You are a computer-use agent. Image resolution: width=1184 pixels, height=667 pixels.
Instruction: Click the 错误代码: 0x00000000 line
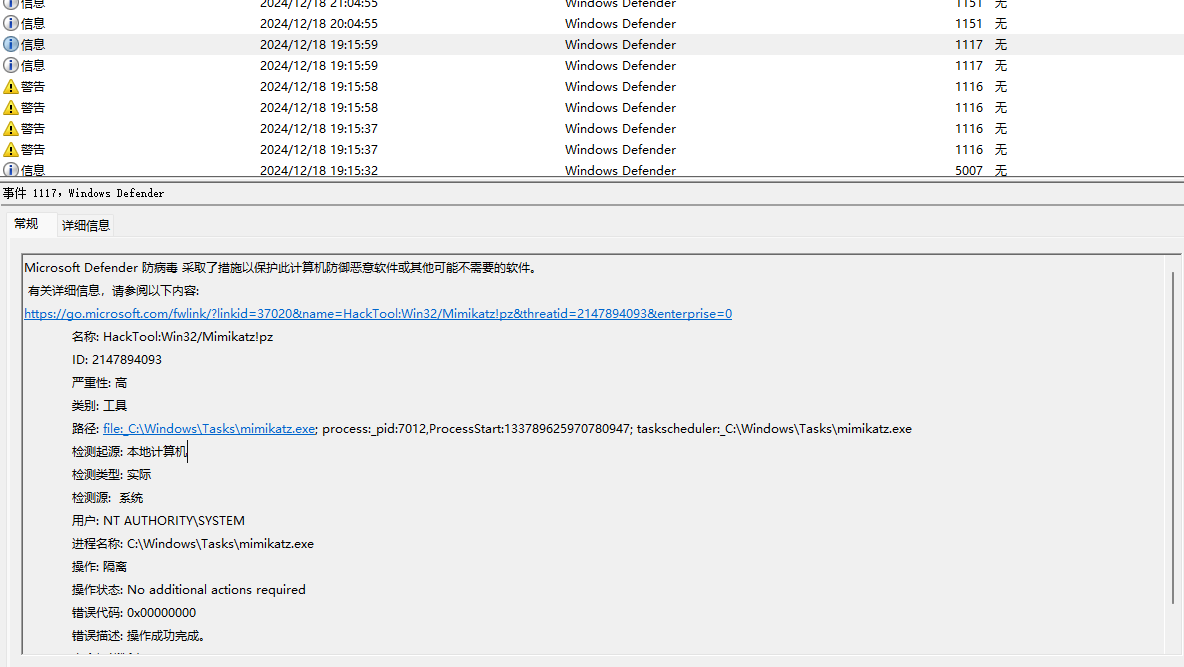(134, 613)
